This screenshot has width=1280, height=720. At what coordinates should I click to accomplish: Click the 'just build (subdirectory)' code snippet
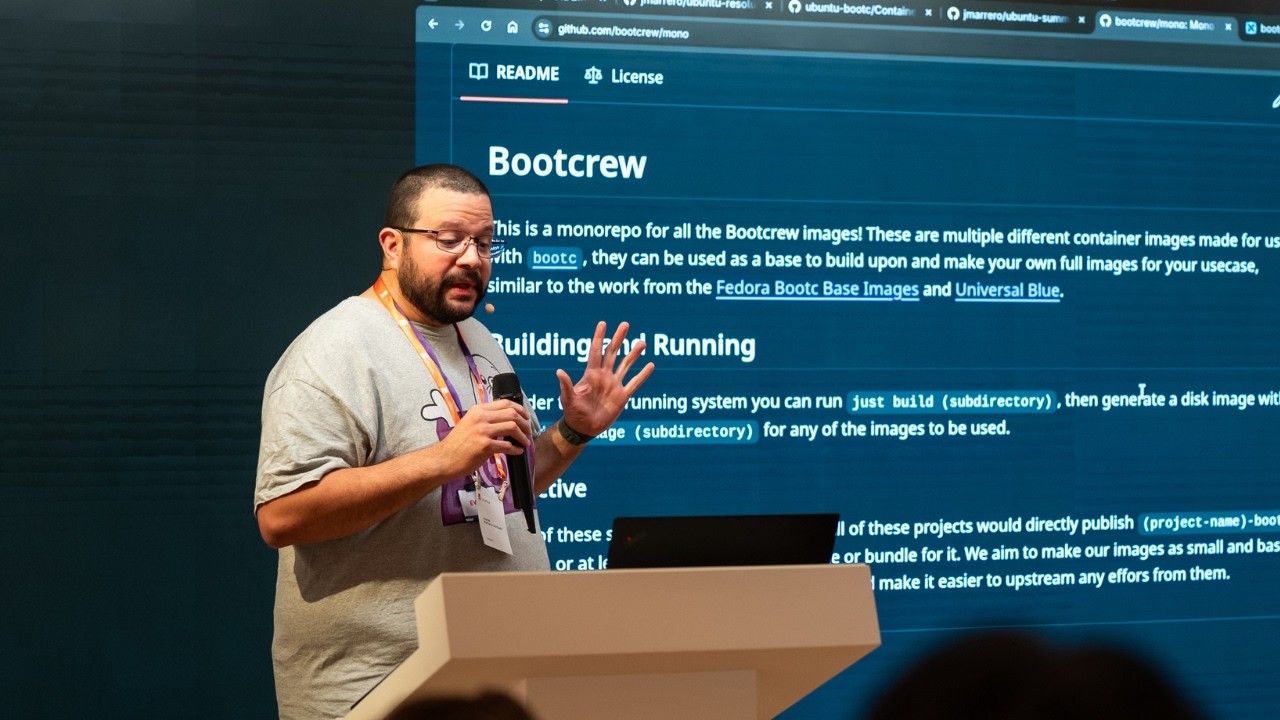coord(951,402)
